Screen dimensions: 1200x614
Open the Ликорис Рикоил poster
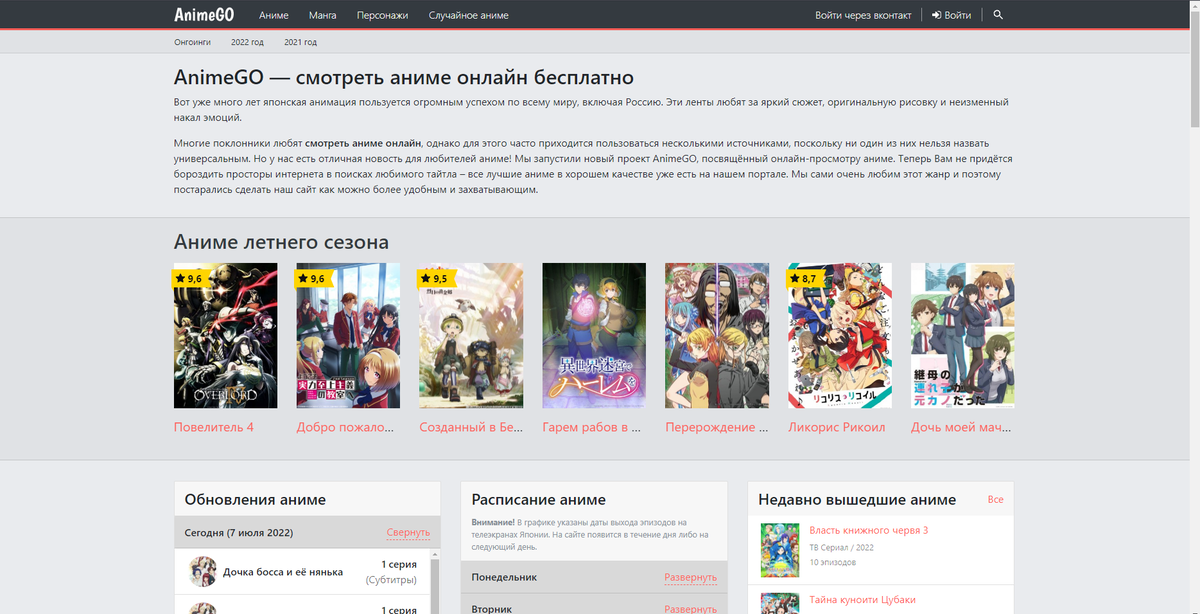[840, 335]
